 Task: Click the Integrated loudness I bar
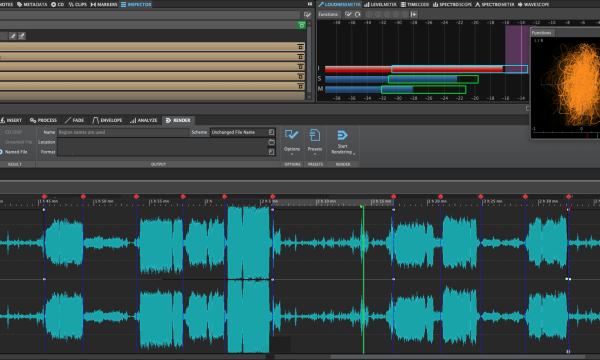click(x=426, y=69)
